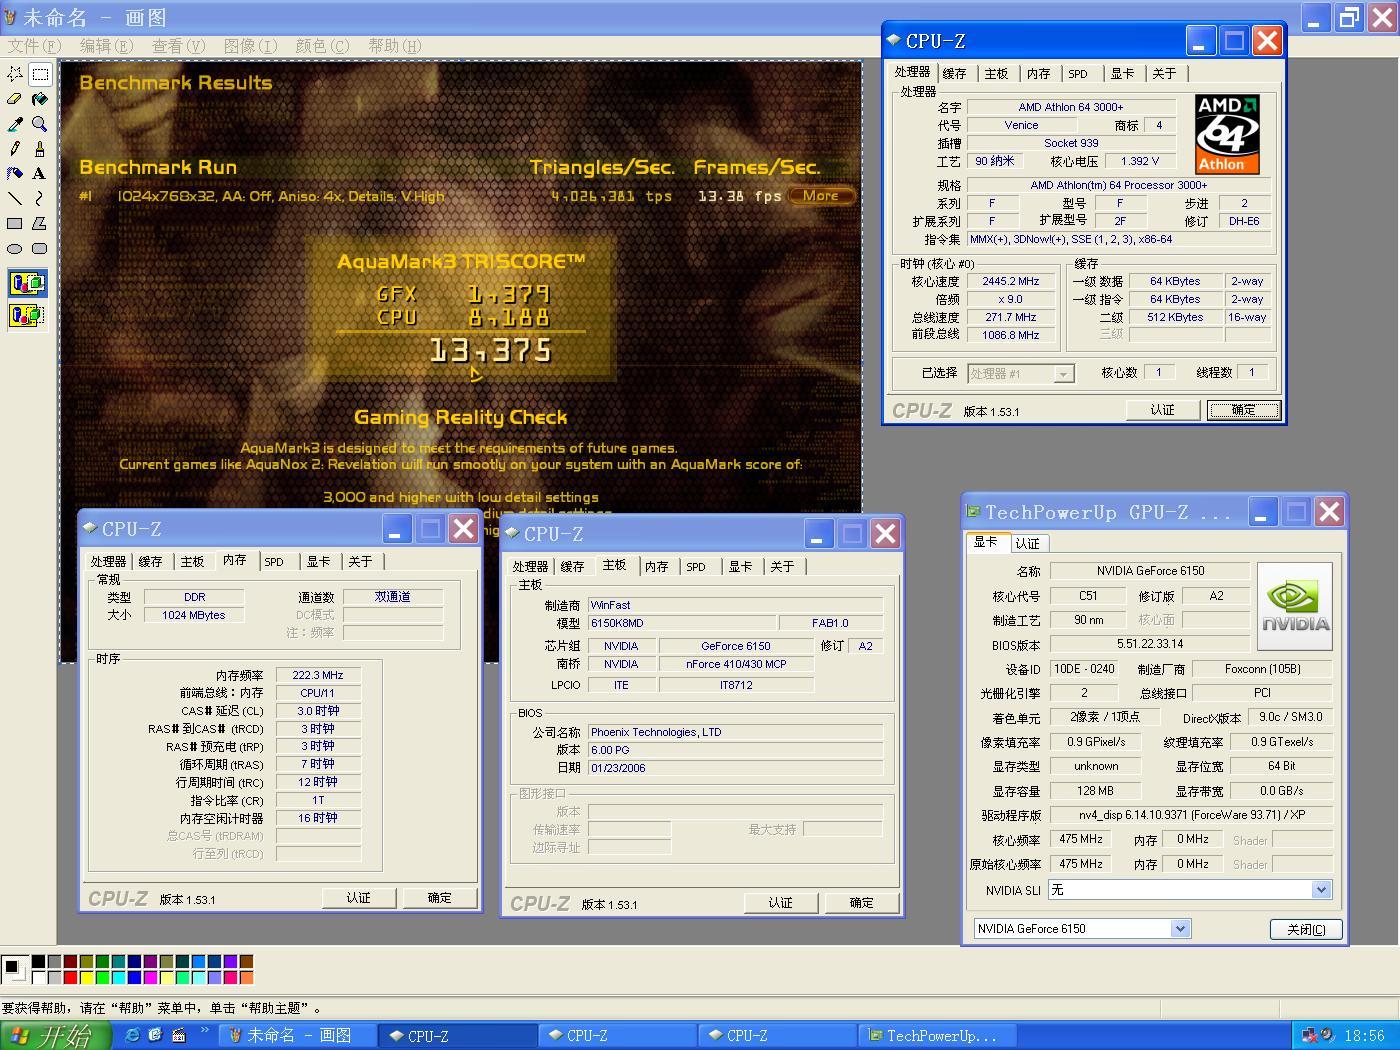Select the Pick Color eyedropper tool
This screenshot has width=1400, height=1050.
pyautogui.click(x=15, y=124)
